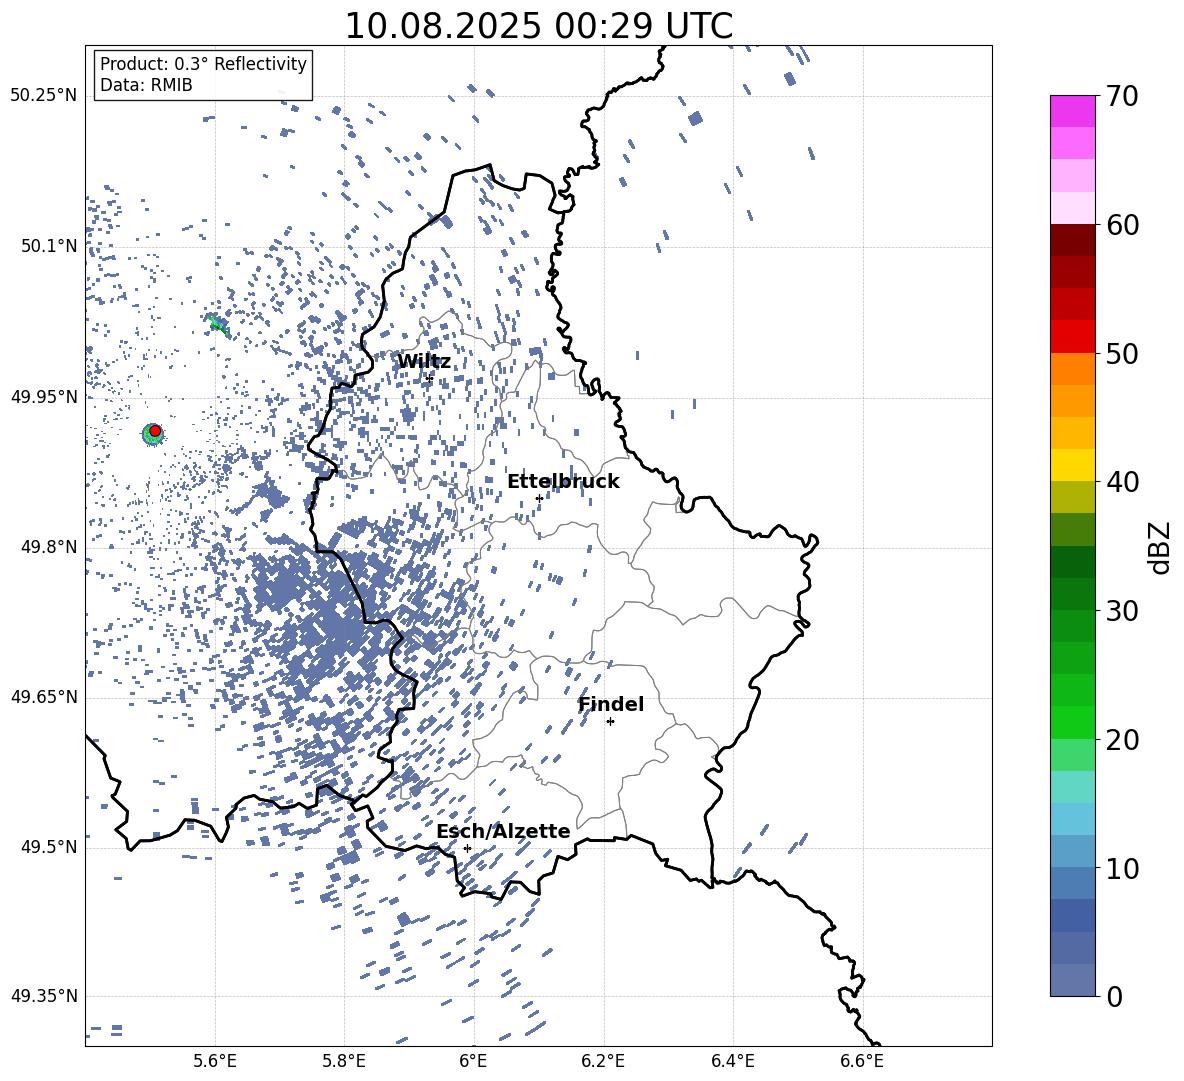The image size is (1184, 1081).
Task: Click the colorbar tick label 50
Action: [x=1122, y=353]
